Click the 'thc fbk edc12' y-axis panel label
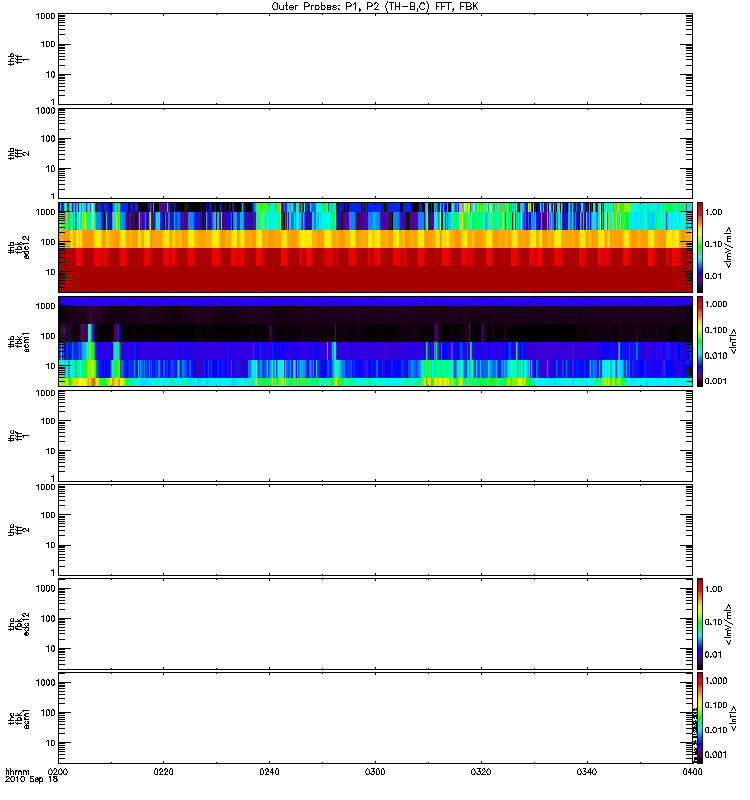 point(18,624)
